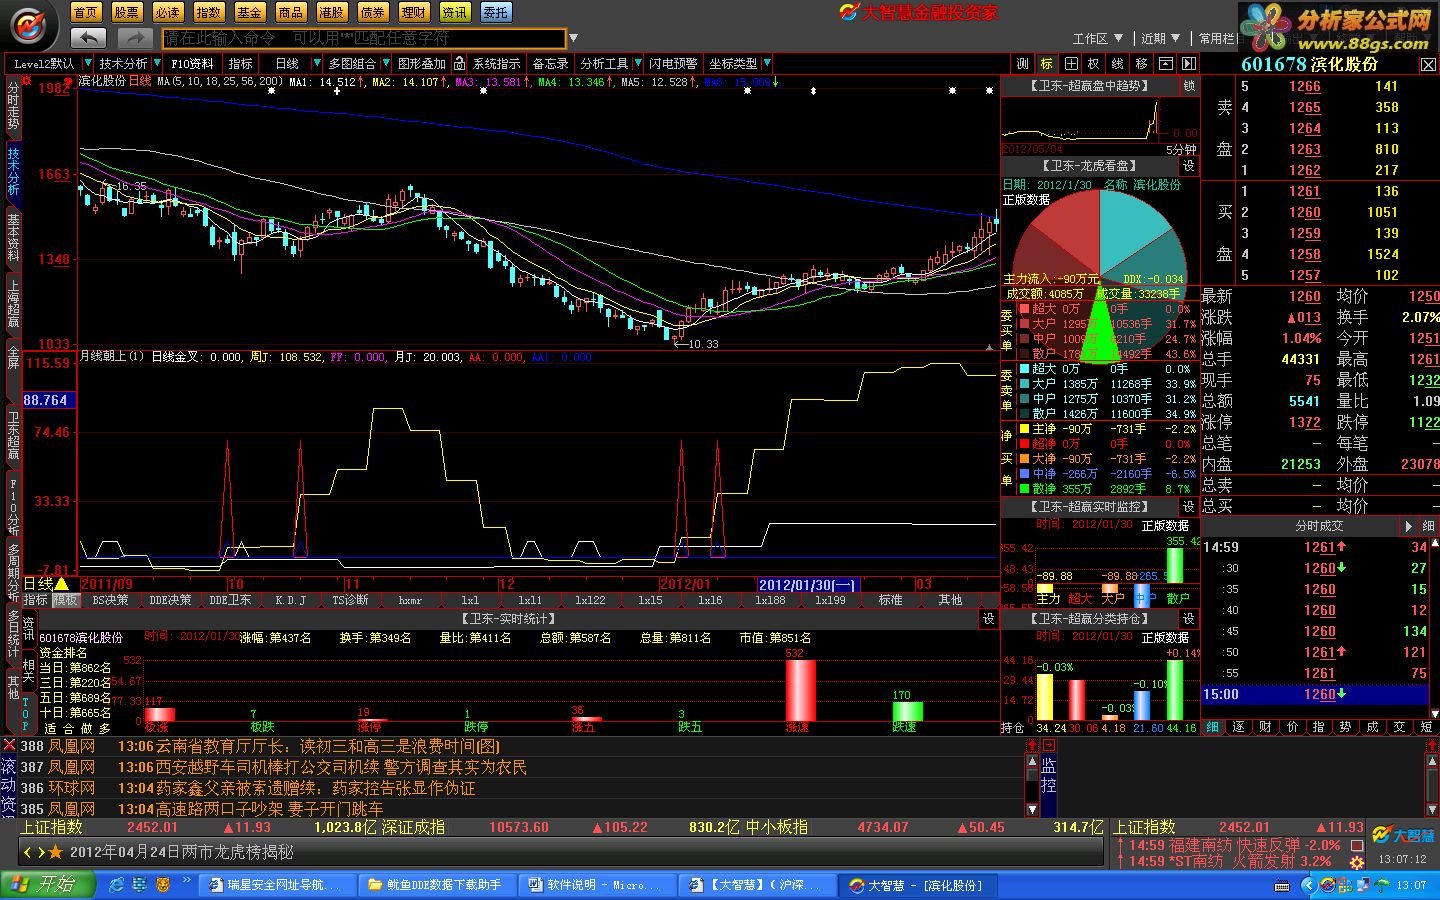Open the 股票 stocks menu
Screen dimensions: 1440x900
[x=127, y=12]
